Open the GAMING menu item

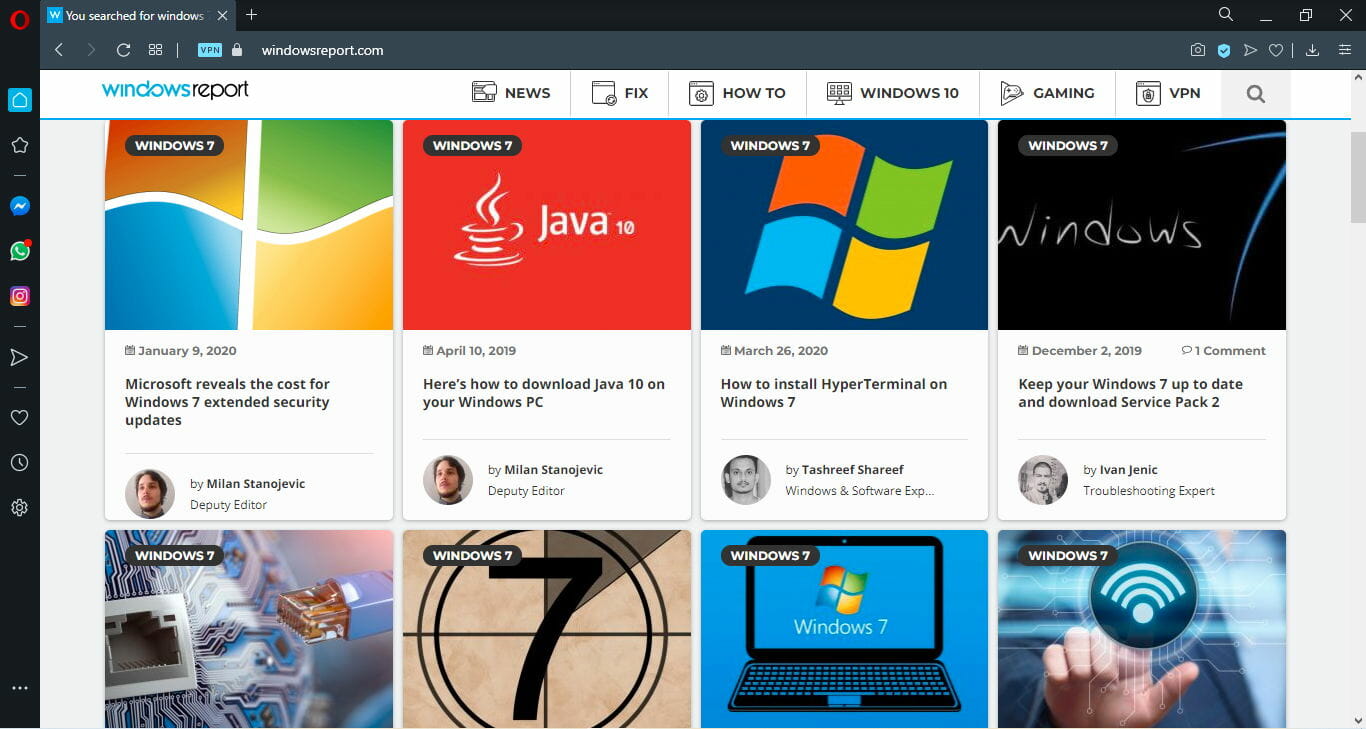click(x=1048, y=93)
